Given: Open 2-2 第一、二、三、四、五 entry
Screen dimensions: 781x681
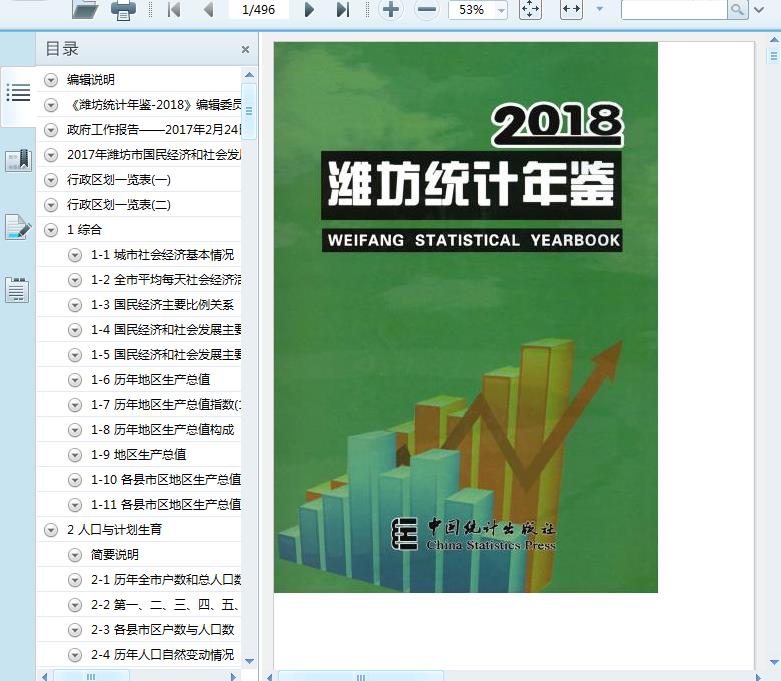Looking at the screenshot, I should 164,605.
